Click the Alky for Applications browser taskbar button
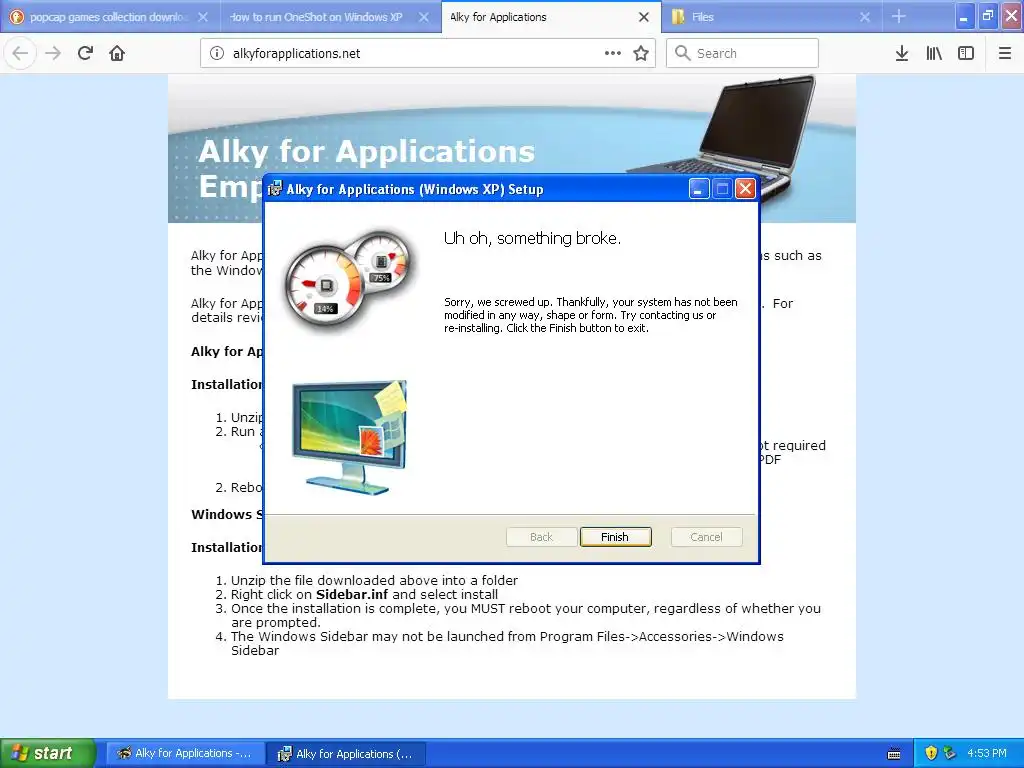This screenshot has width=1024, height=768. tap(185, 754)
